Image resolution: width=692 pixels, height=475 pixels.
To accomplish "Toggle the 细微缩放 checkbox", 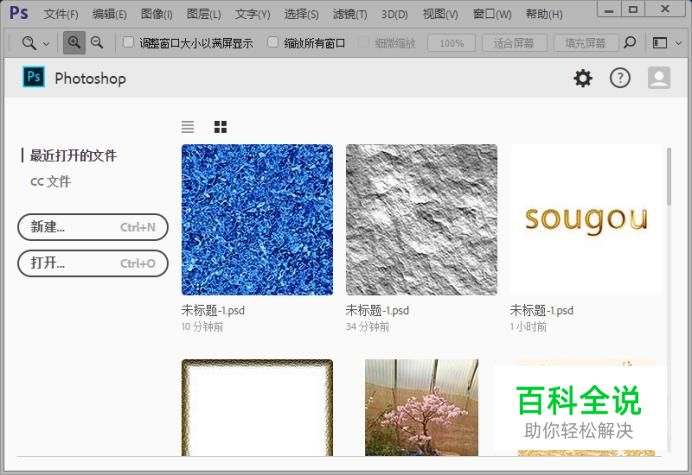I will [363, 43].
